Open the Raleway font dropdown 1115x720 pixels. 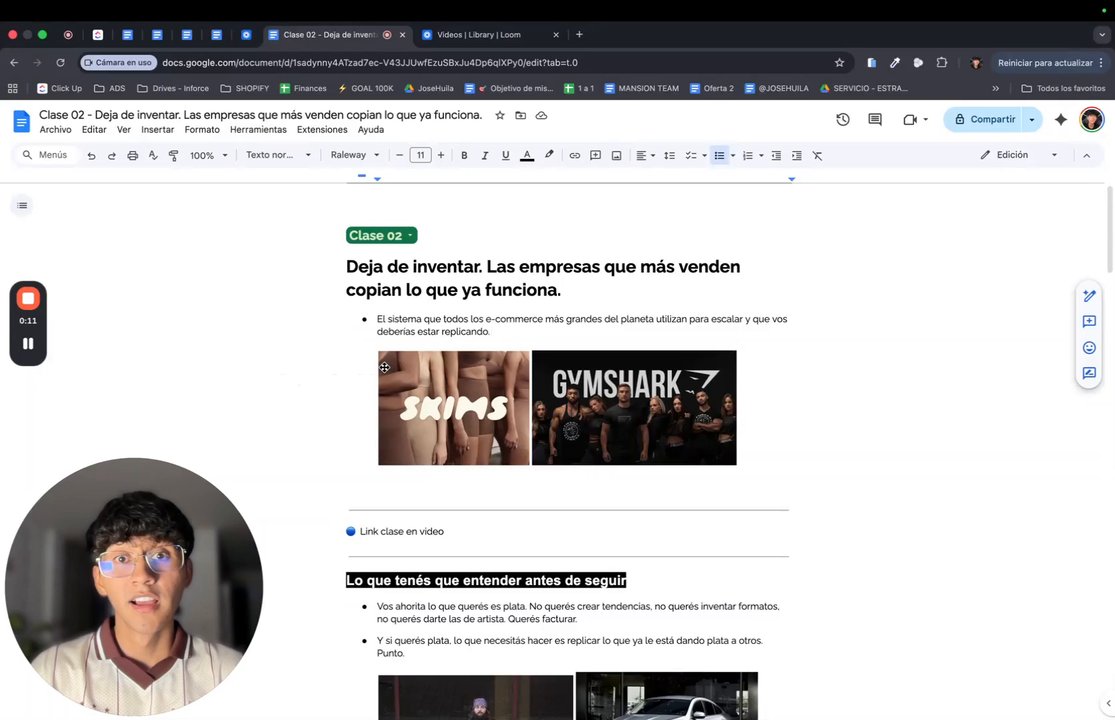(355, 155)
